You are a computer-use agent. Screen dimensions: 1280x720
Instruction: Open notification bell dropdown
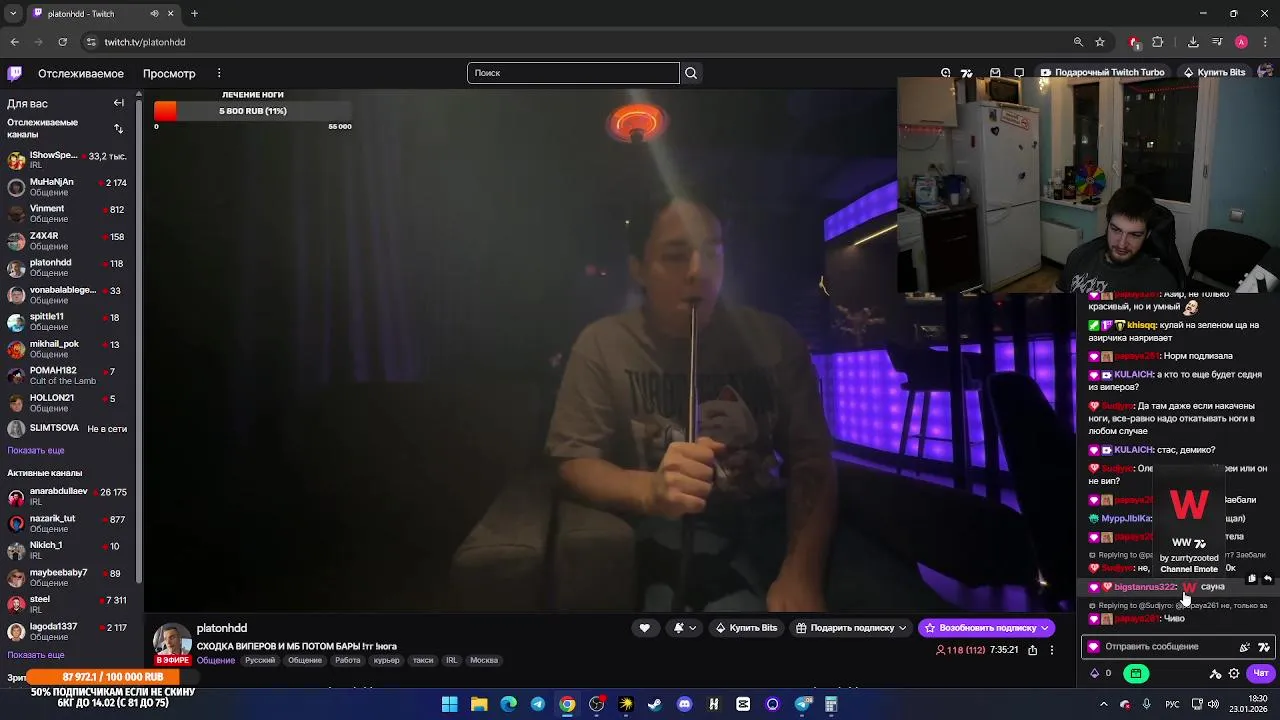pos(684,628)
